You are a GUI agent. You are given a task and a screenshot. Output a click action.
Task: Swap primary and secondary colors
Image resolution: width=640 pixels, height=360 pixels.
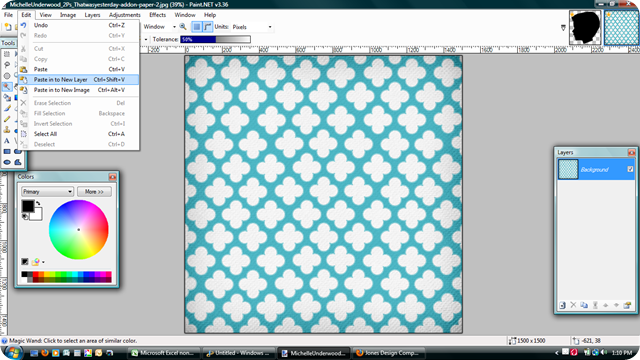(x=38, y=203)
